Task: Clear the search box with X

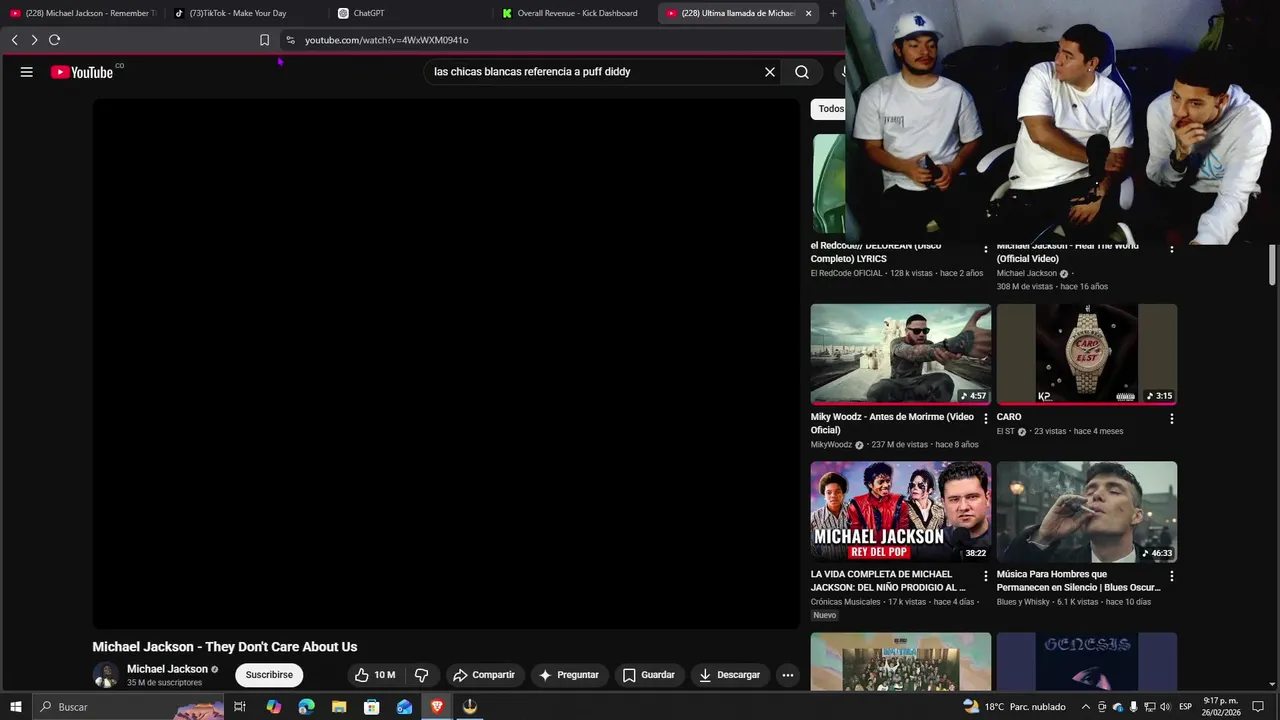Action: click(x=770, y=72)
